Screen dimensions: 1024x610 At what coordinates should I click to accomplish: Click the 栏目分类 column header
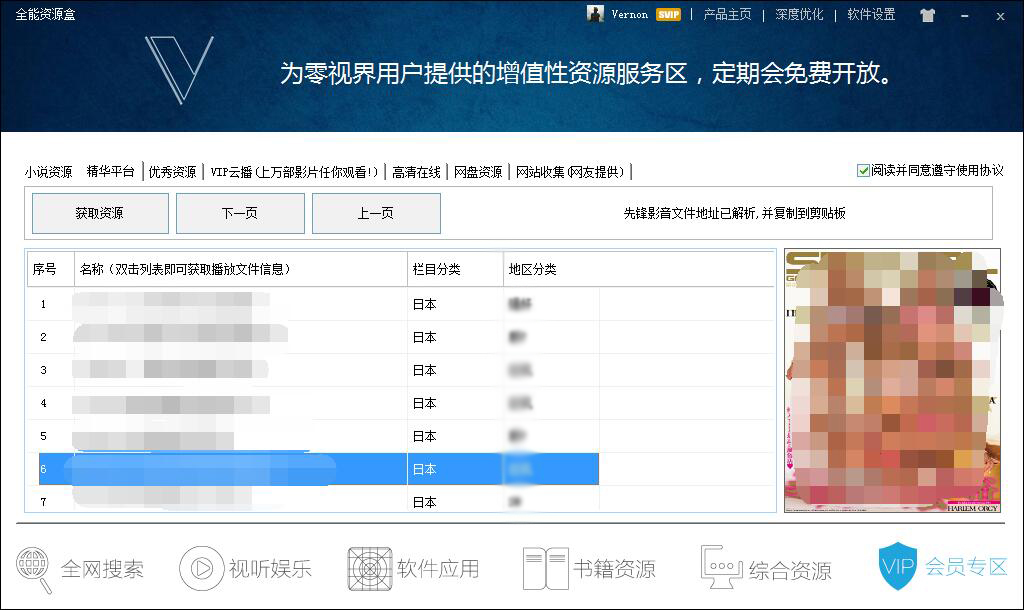[455, 269]
